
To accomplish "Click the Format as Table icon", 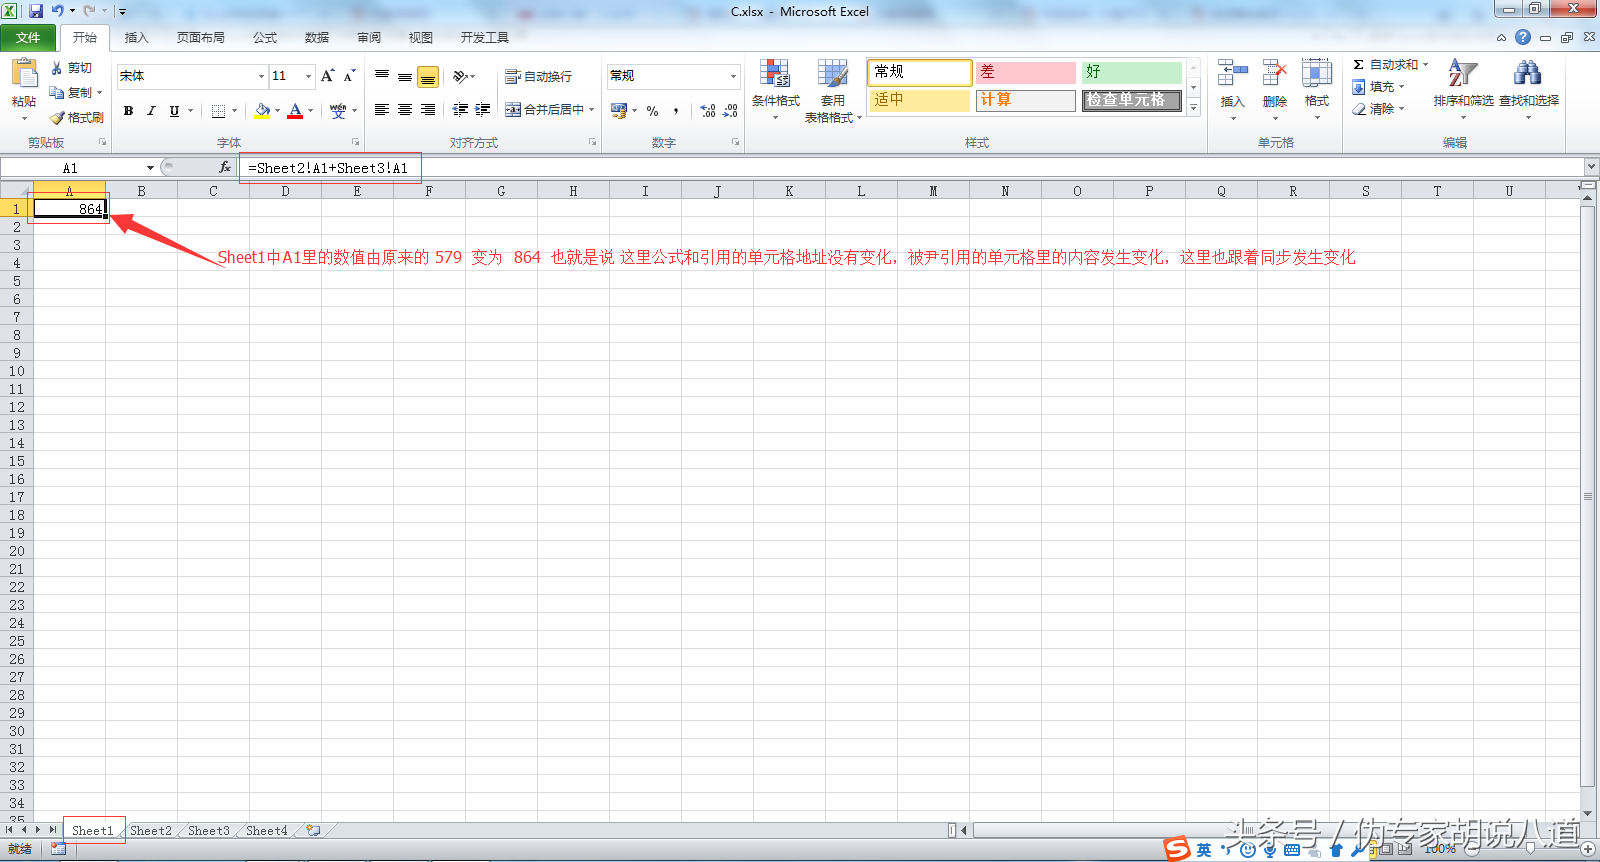I will [833, 74].
